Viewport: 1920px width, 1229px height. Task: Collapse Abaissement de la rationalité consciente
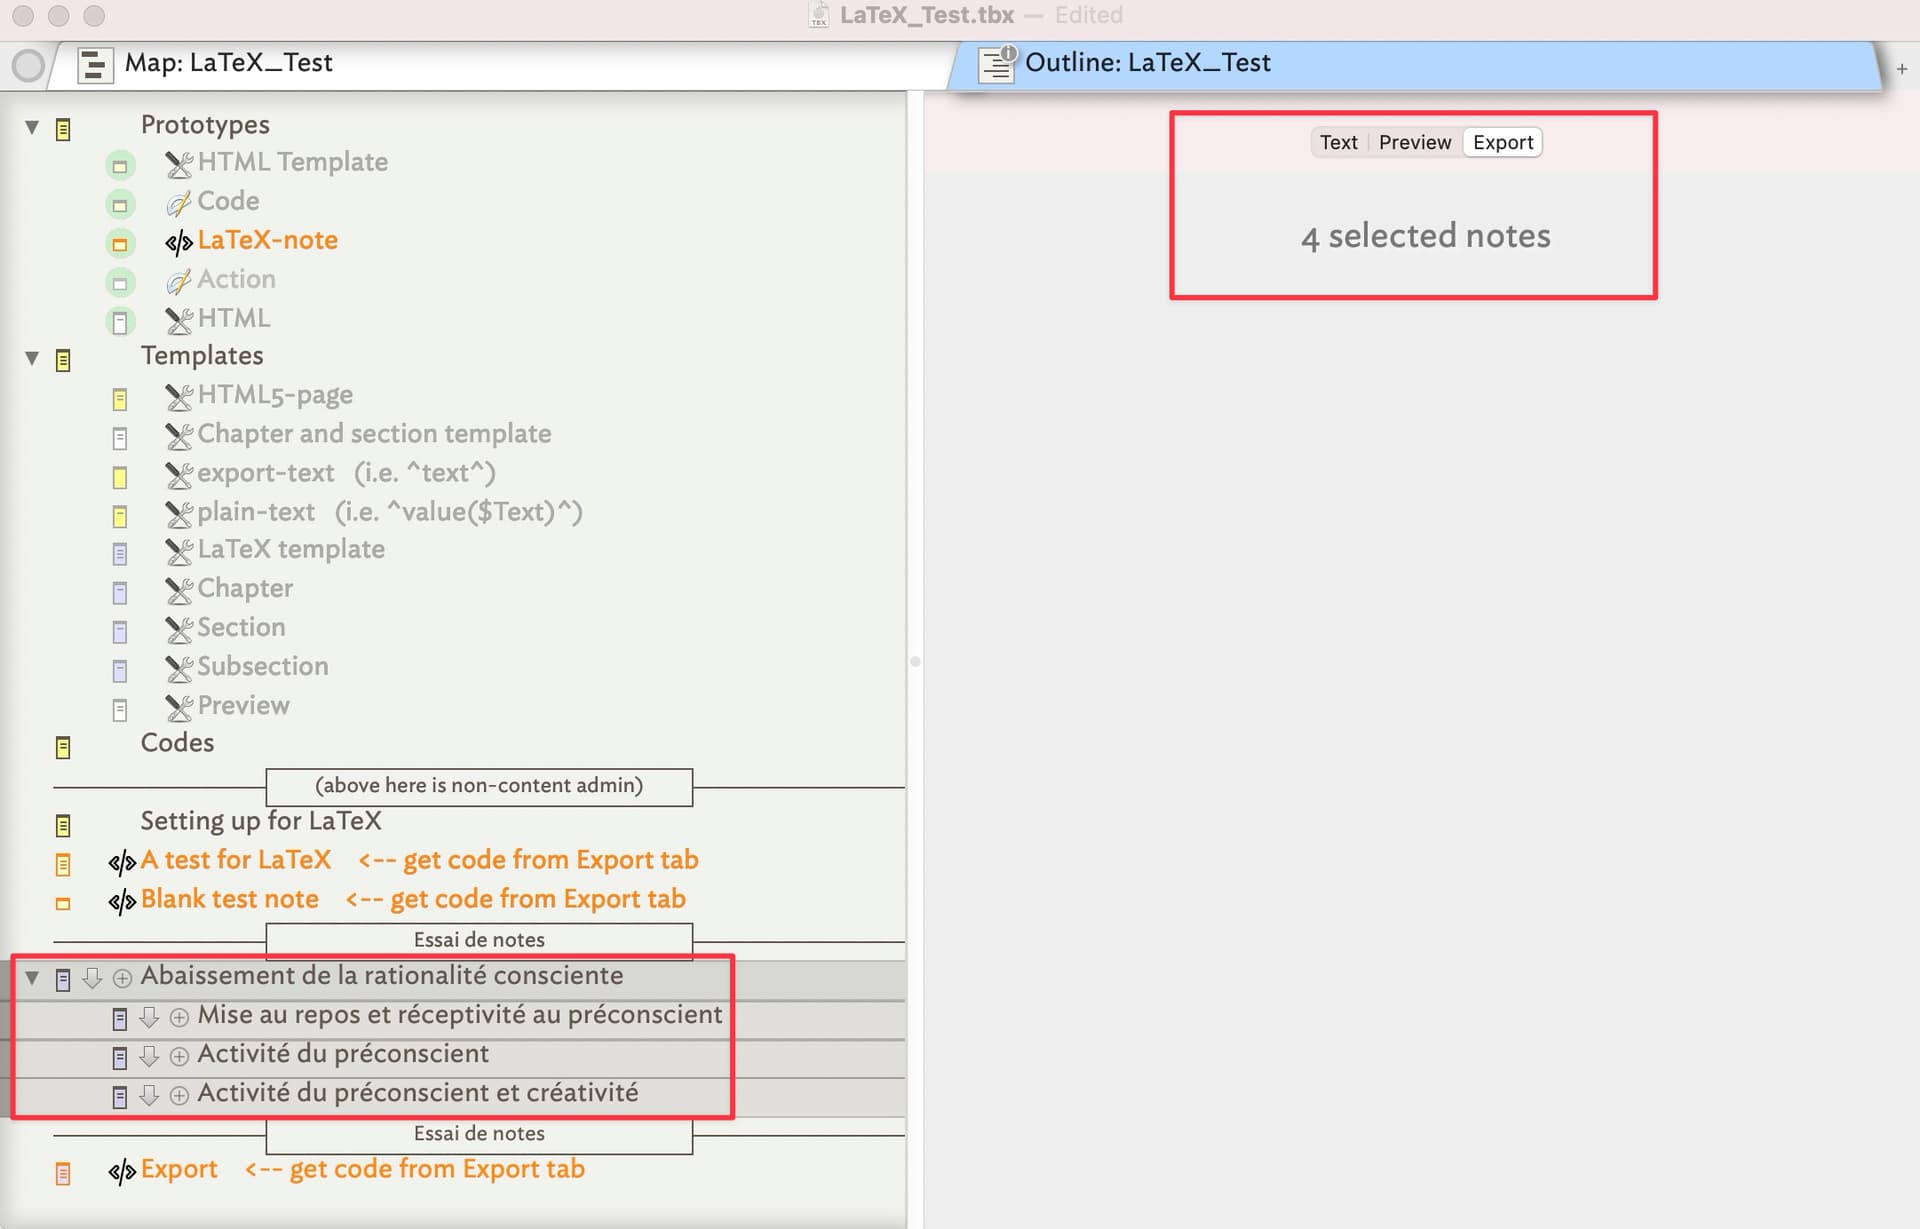tap(32, 977)
